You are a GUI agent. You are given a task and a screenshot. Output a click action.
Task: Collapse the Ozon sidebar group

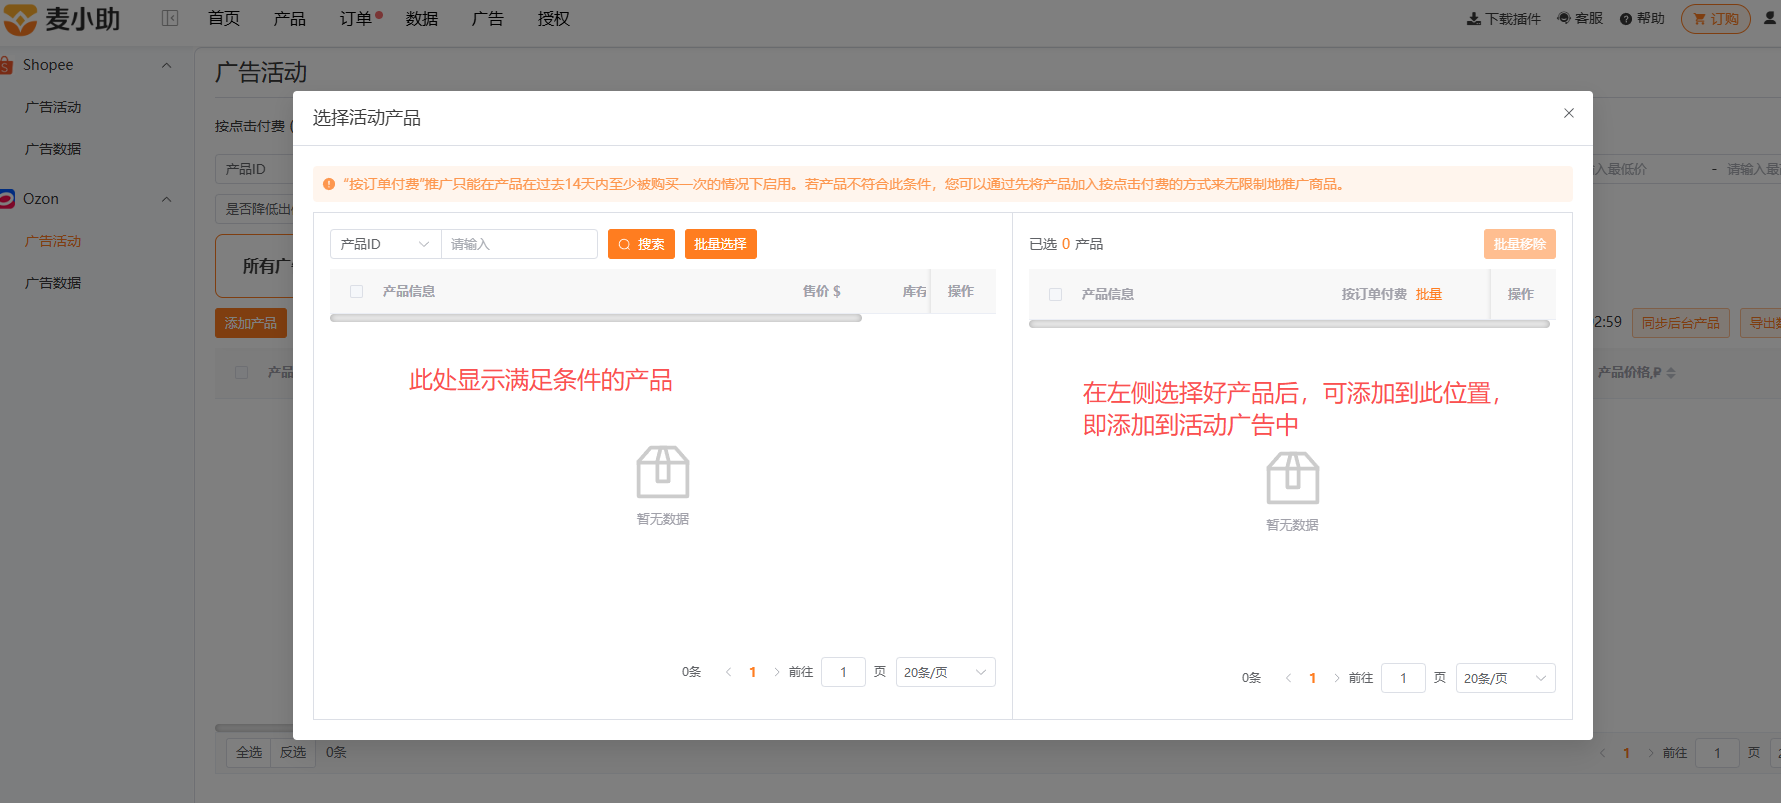167,199
